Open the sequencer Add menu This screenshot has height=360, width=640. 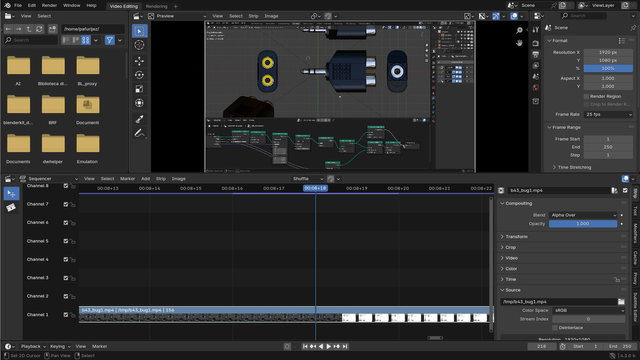click(145, 179)
